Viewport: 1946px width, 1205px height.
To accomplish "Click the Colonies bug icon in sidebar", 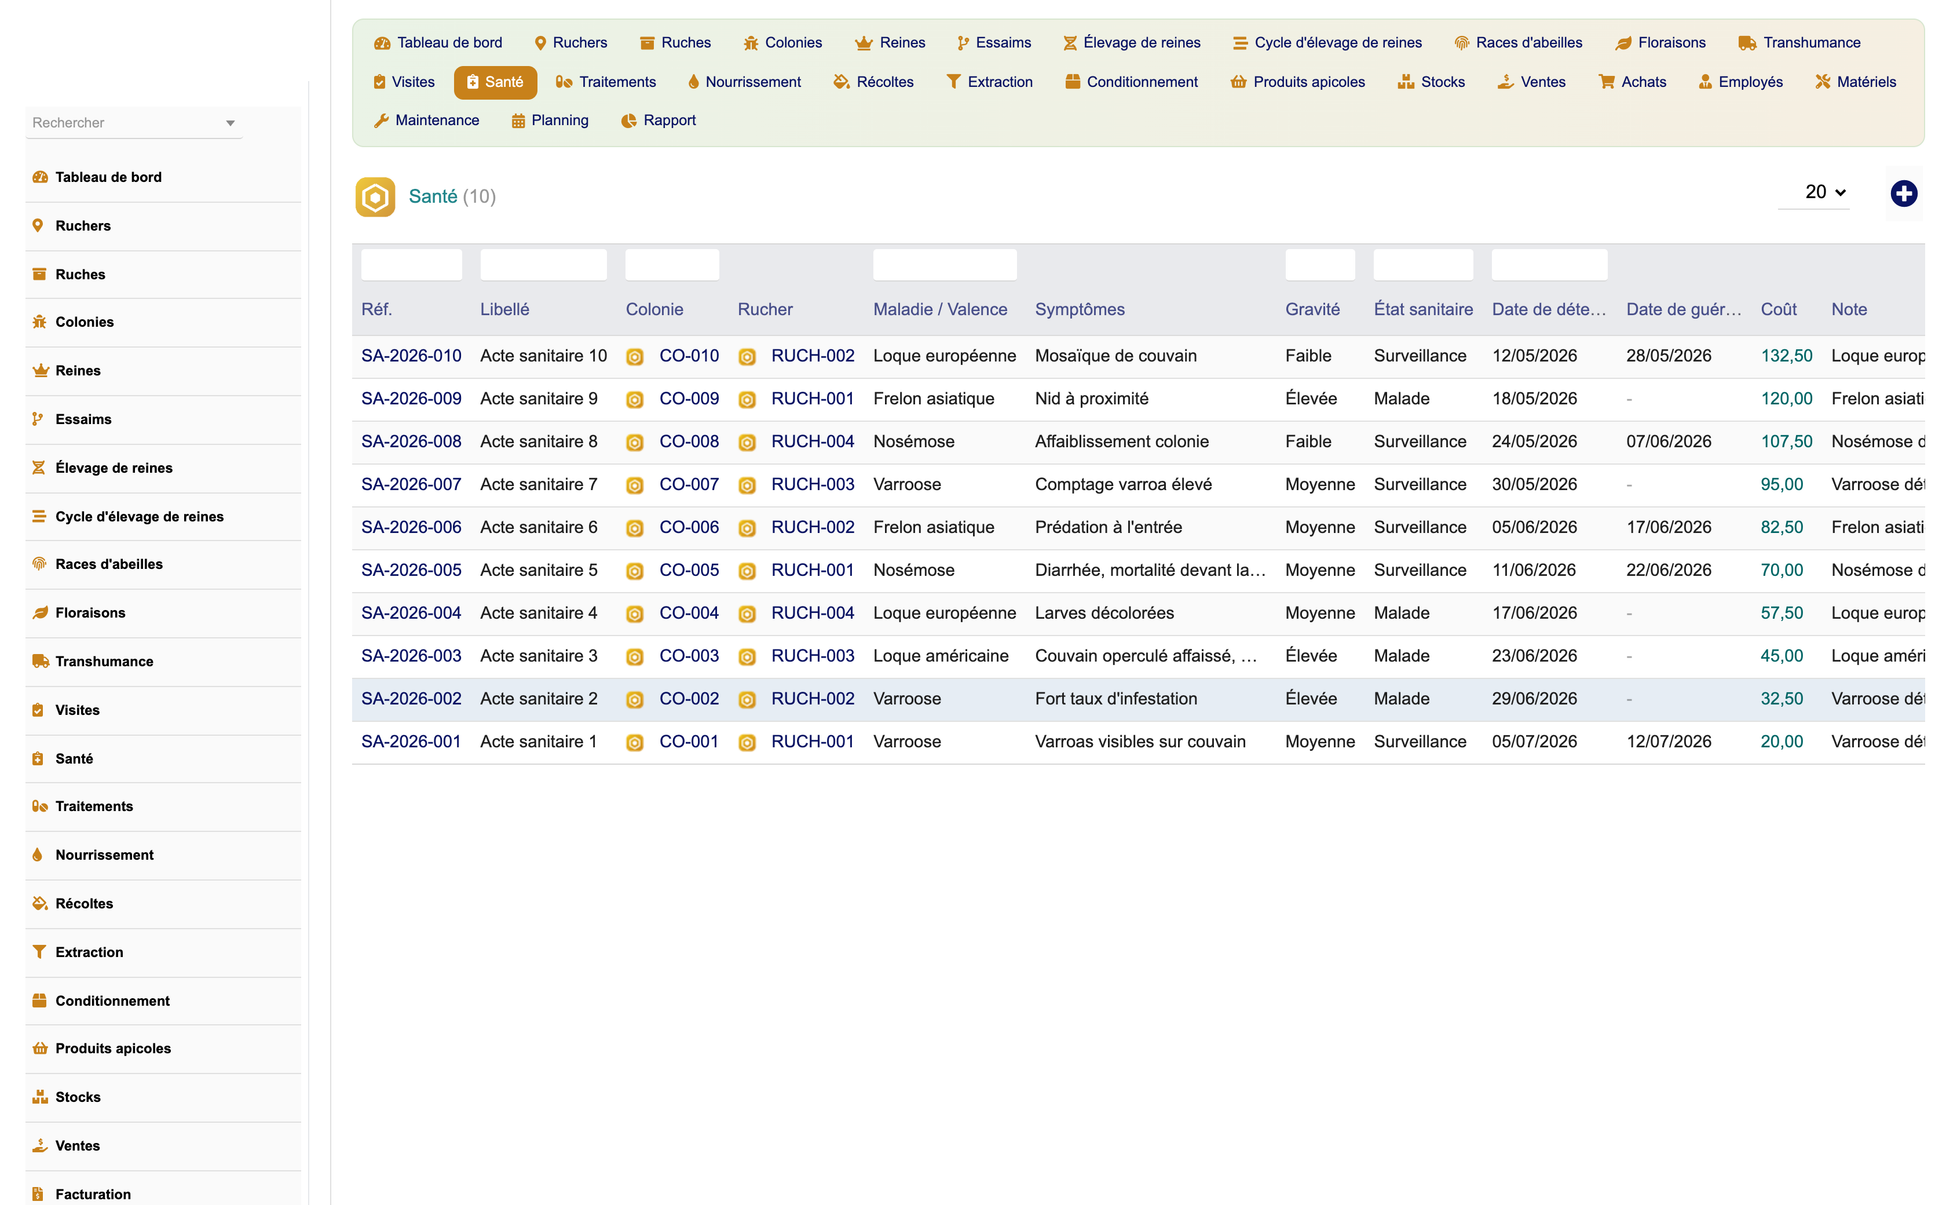I will (39, 322).
